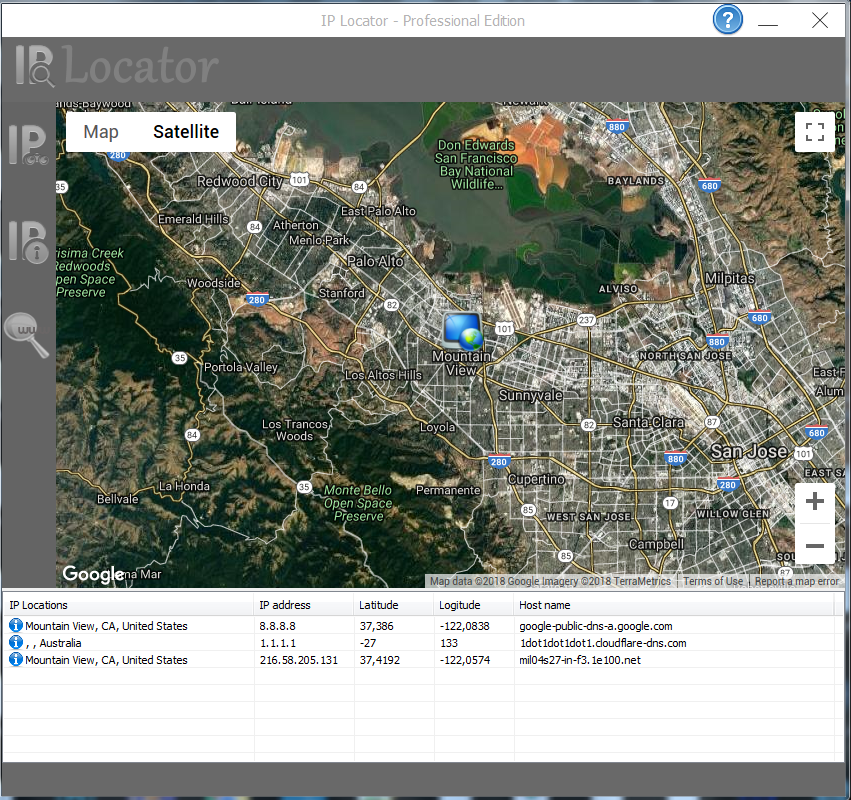Sort by IP address column header
This screenshot has width=851, height=800.
(303, 605)
